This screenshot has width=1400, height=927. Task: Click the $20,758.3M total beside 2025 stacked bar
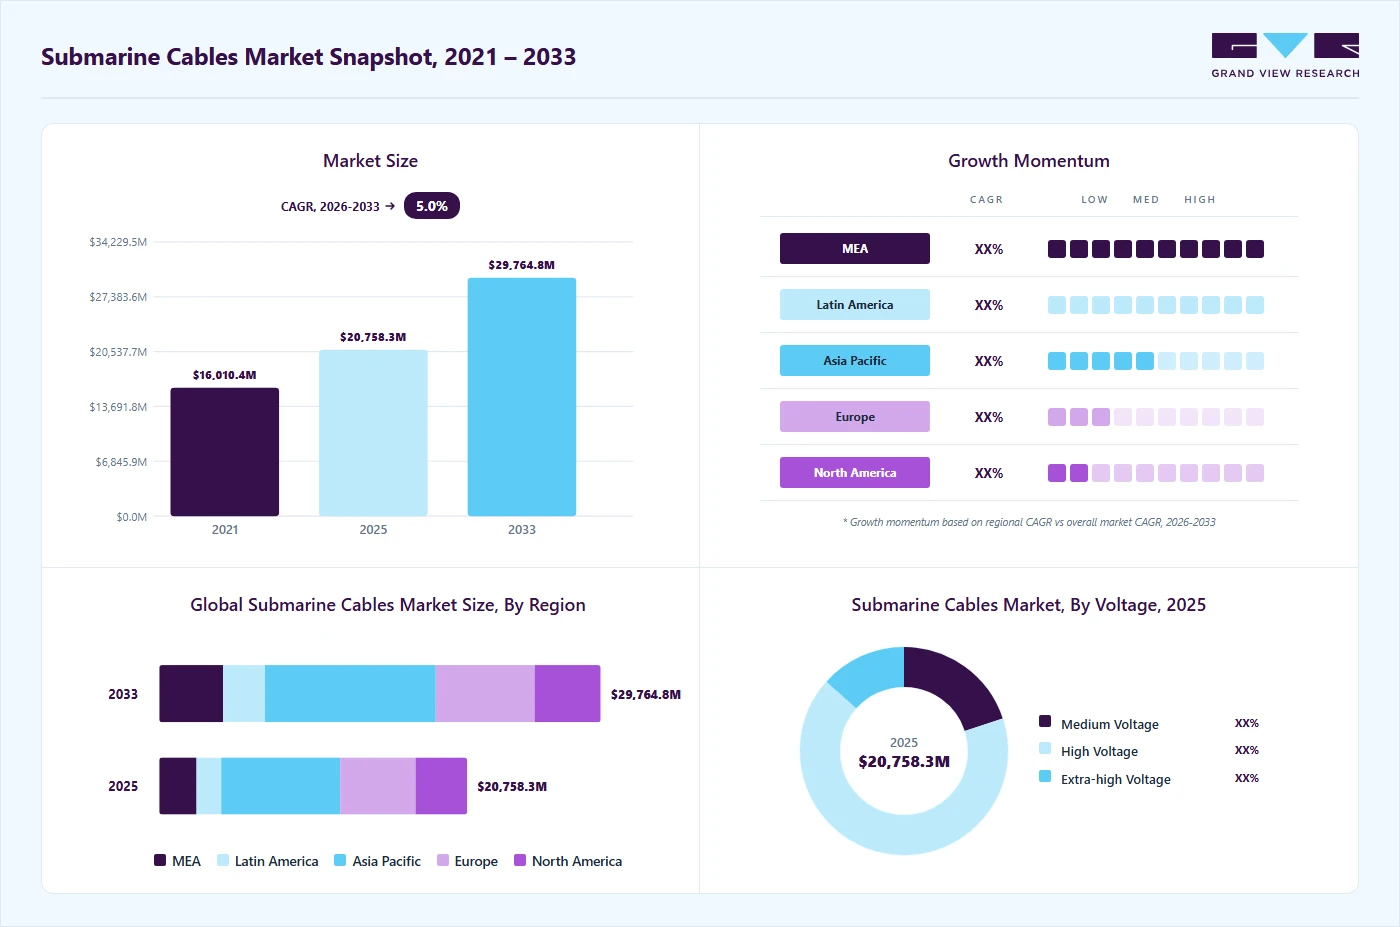point(512,787)
